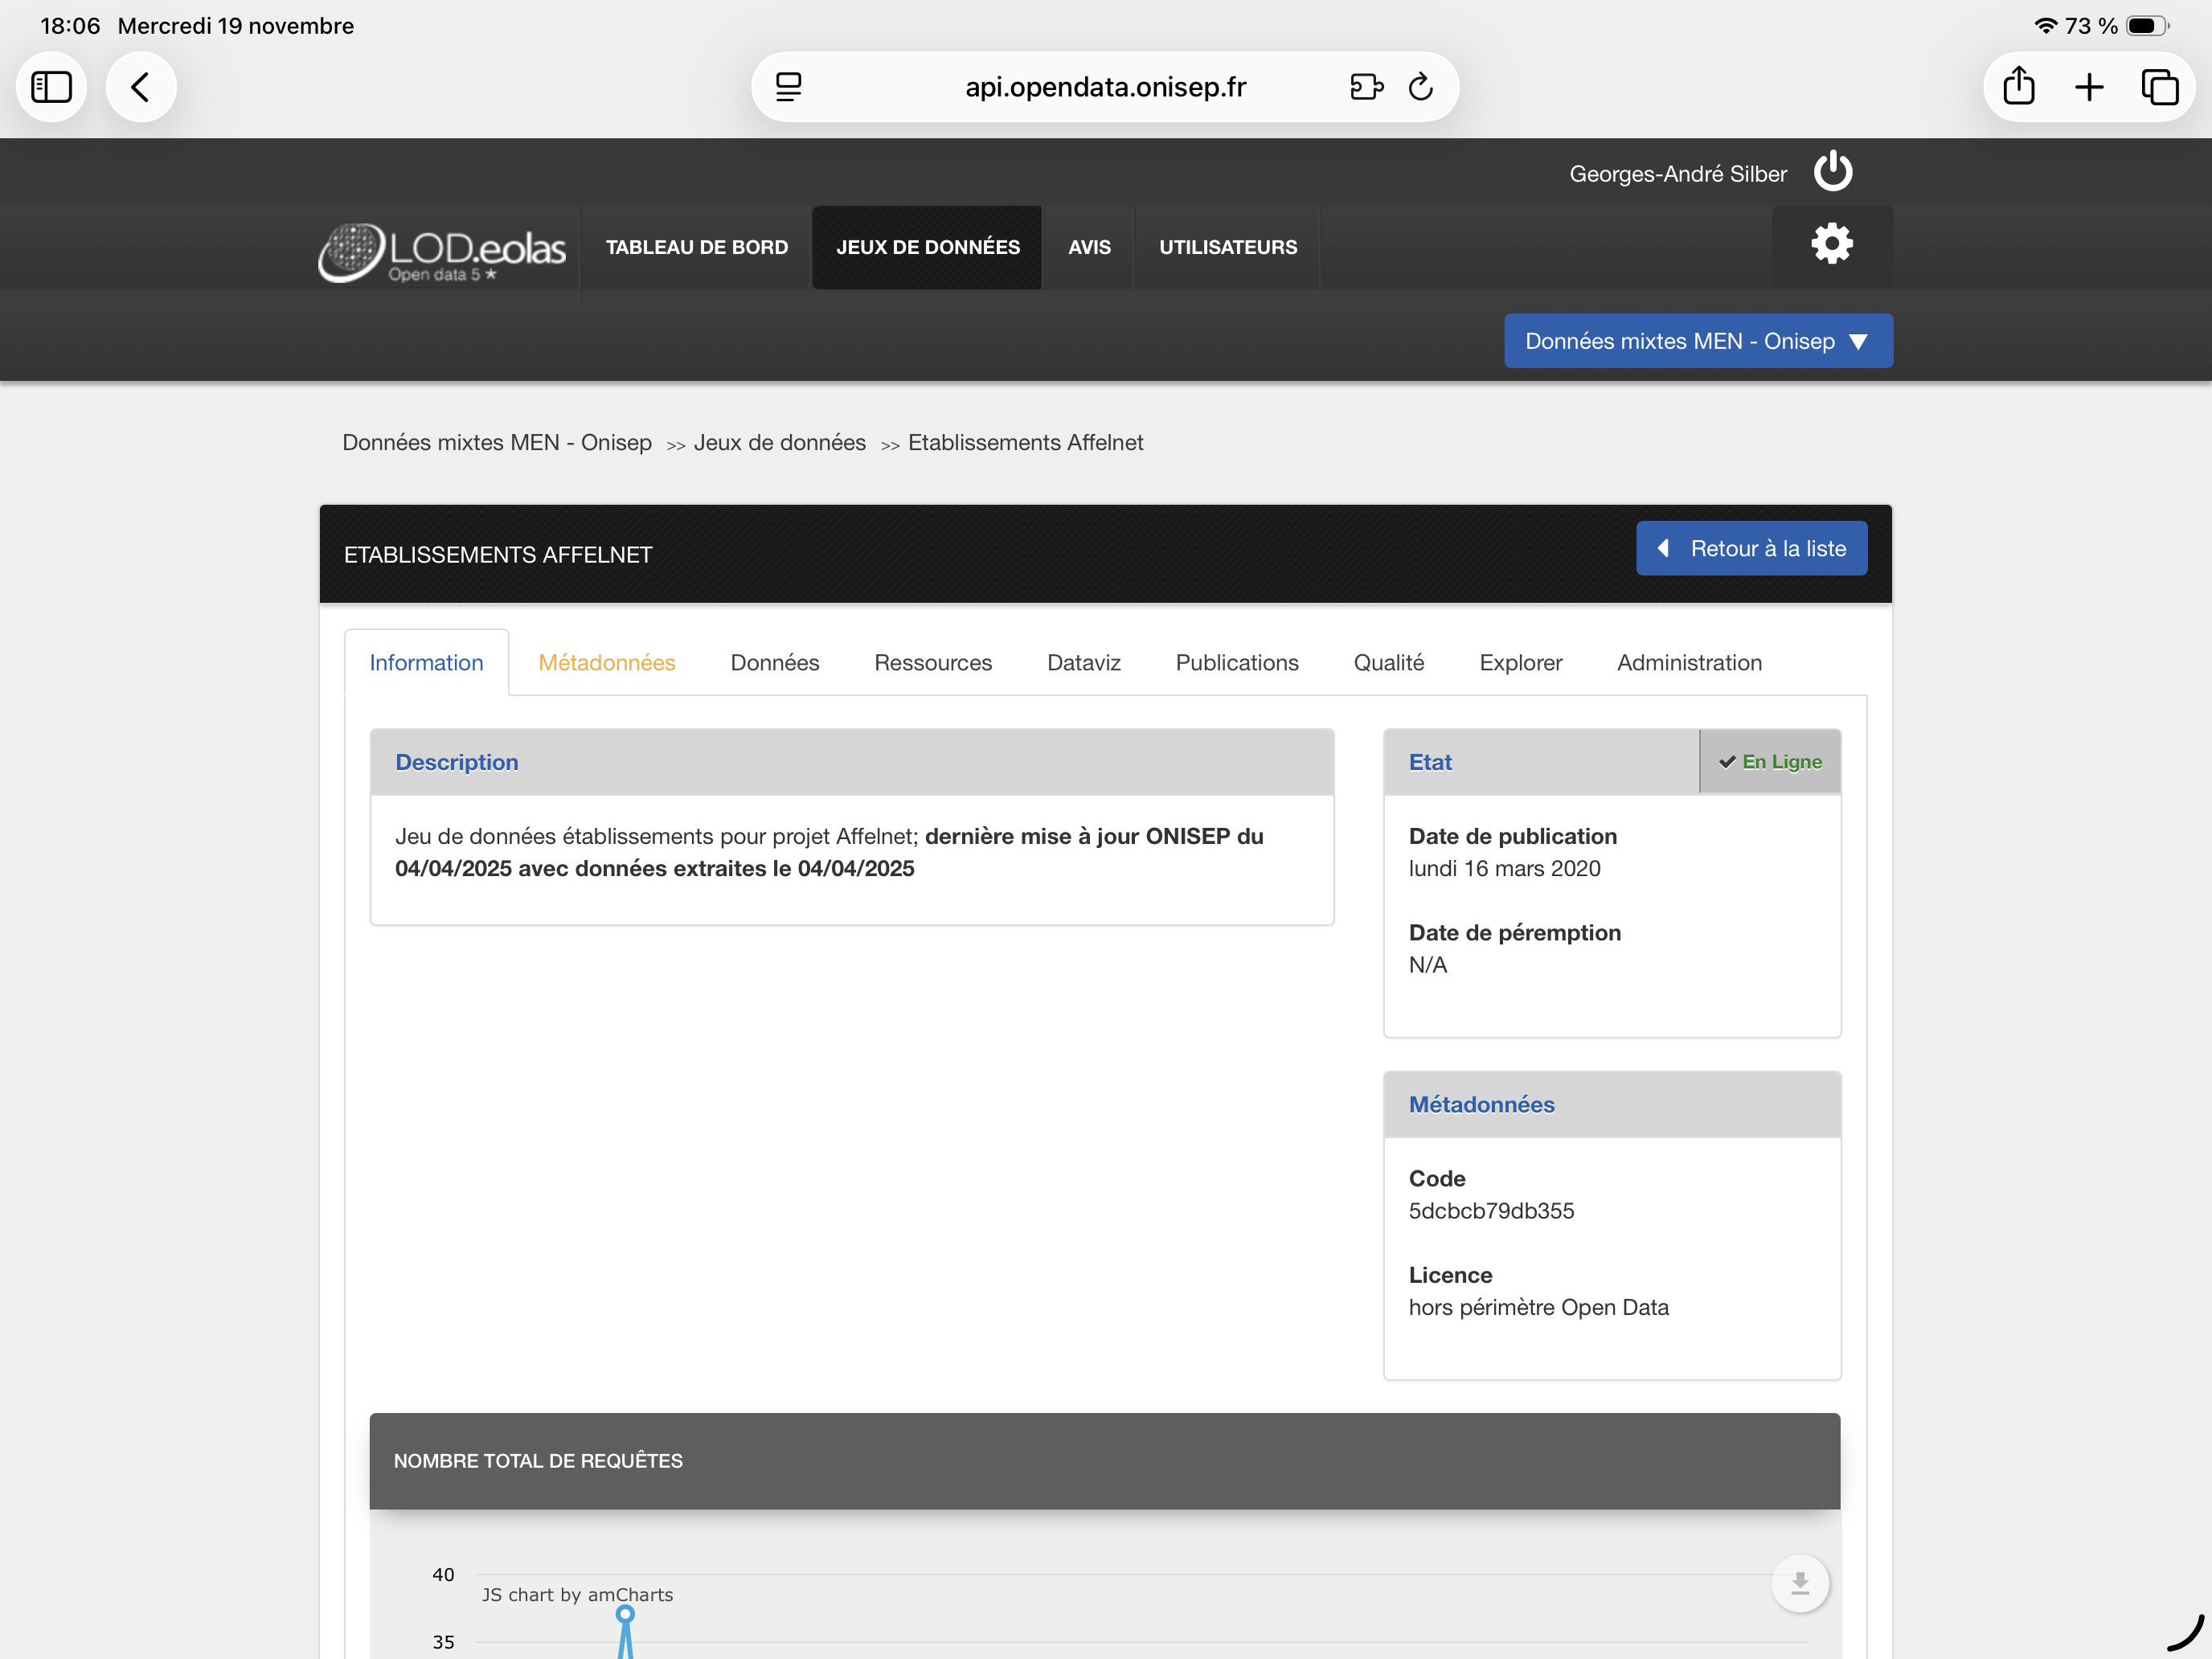
Task: Open page extensions menu icon
Action: [1365, 87]
